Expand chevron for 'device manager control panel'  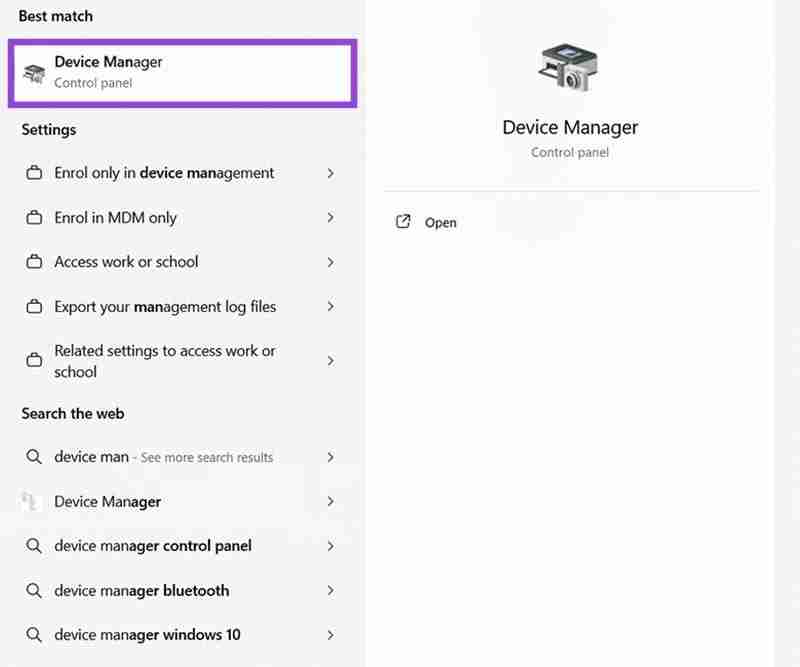point(331,546)
